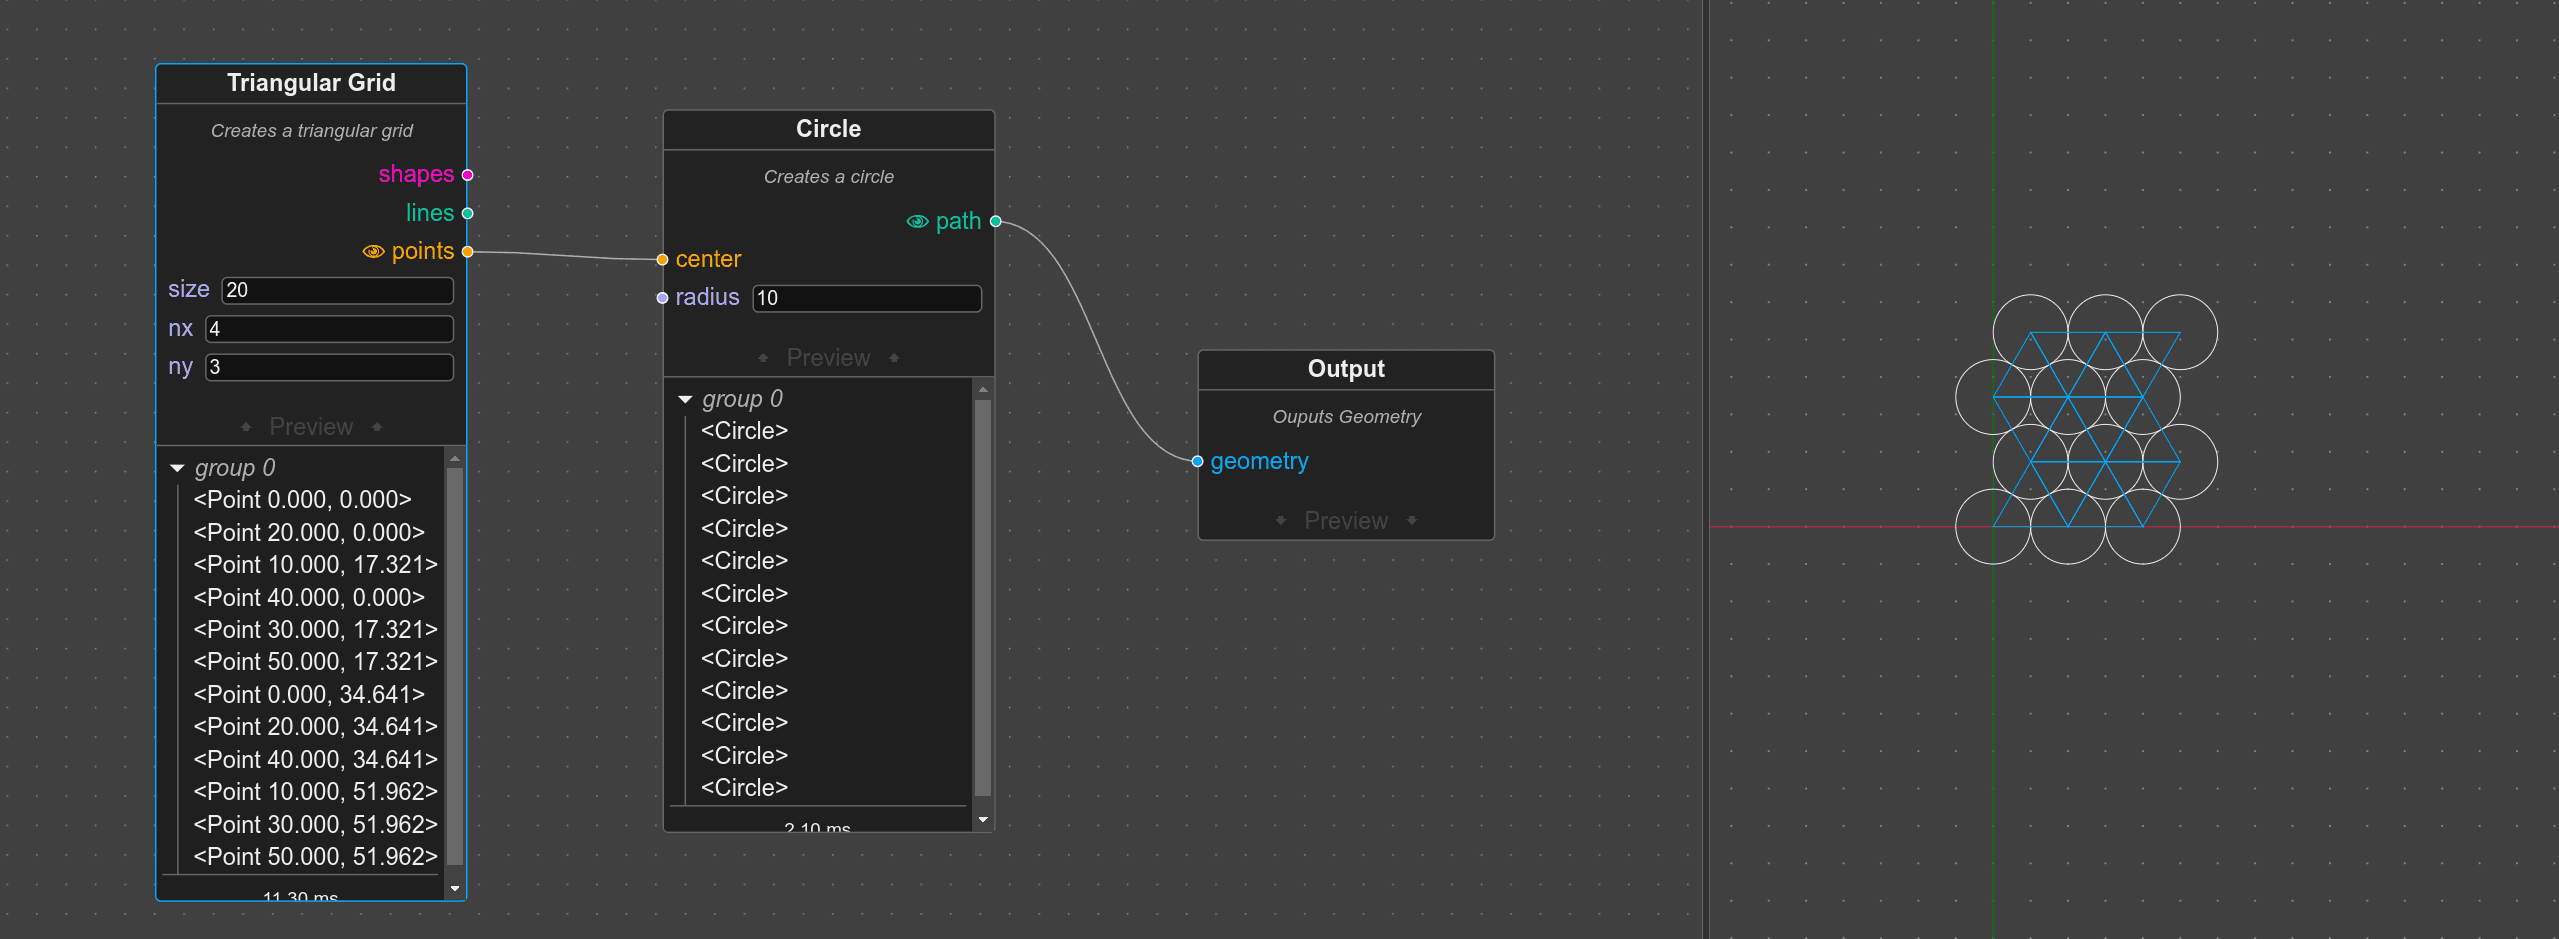Viewport: 2559px width, 939px height.
Task: Toggle the eye visibility icon next to points
Action: [x=373, y=251]
